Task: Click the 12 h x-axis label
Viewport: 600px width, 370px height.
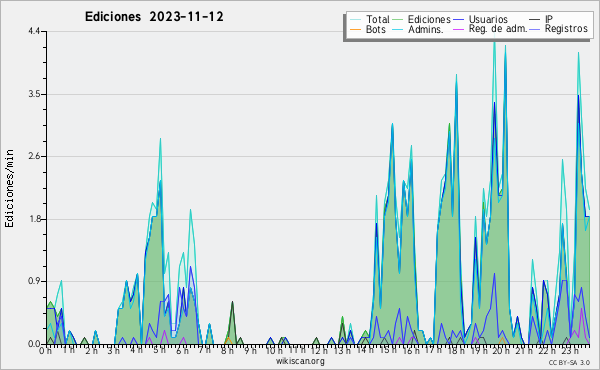Action: pyautogui.click(x=319, y=351)
